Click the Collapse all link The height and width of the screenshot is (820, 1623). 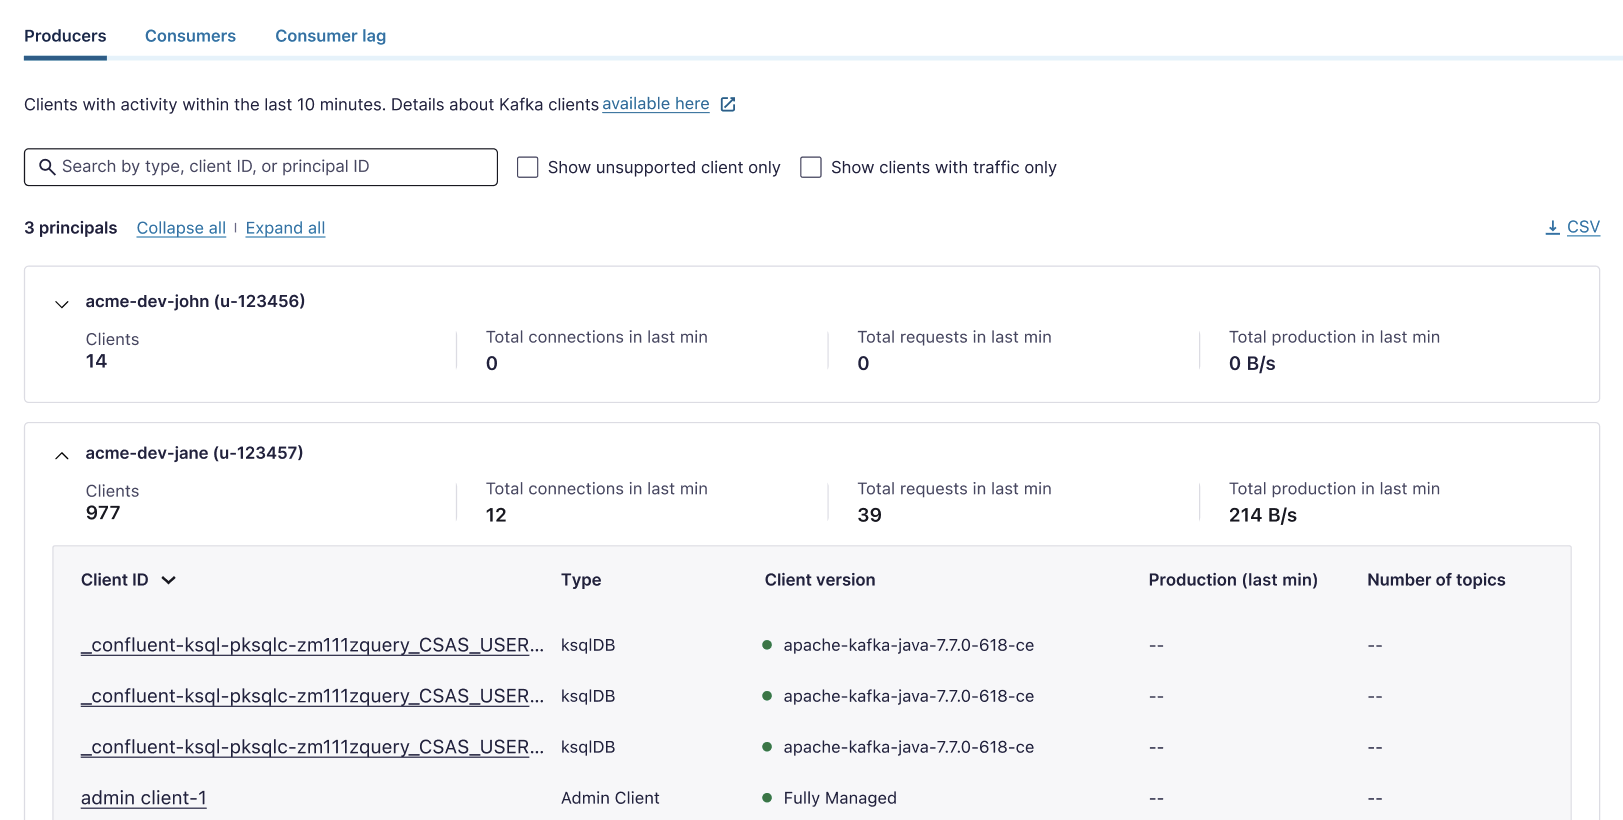click(x=181, y=228)
